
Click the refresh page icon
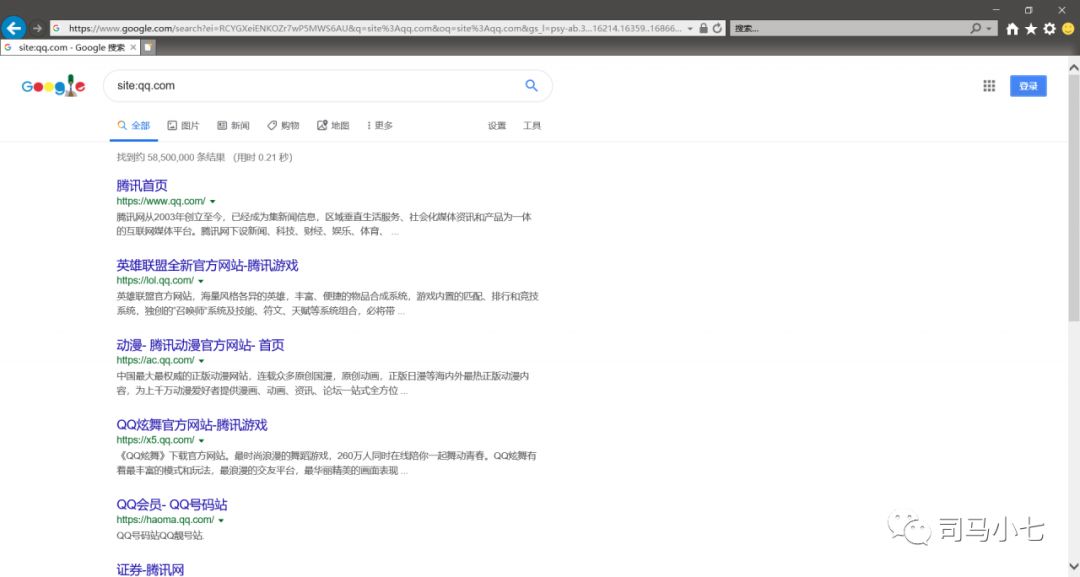click(717, 29)
